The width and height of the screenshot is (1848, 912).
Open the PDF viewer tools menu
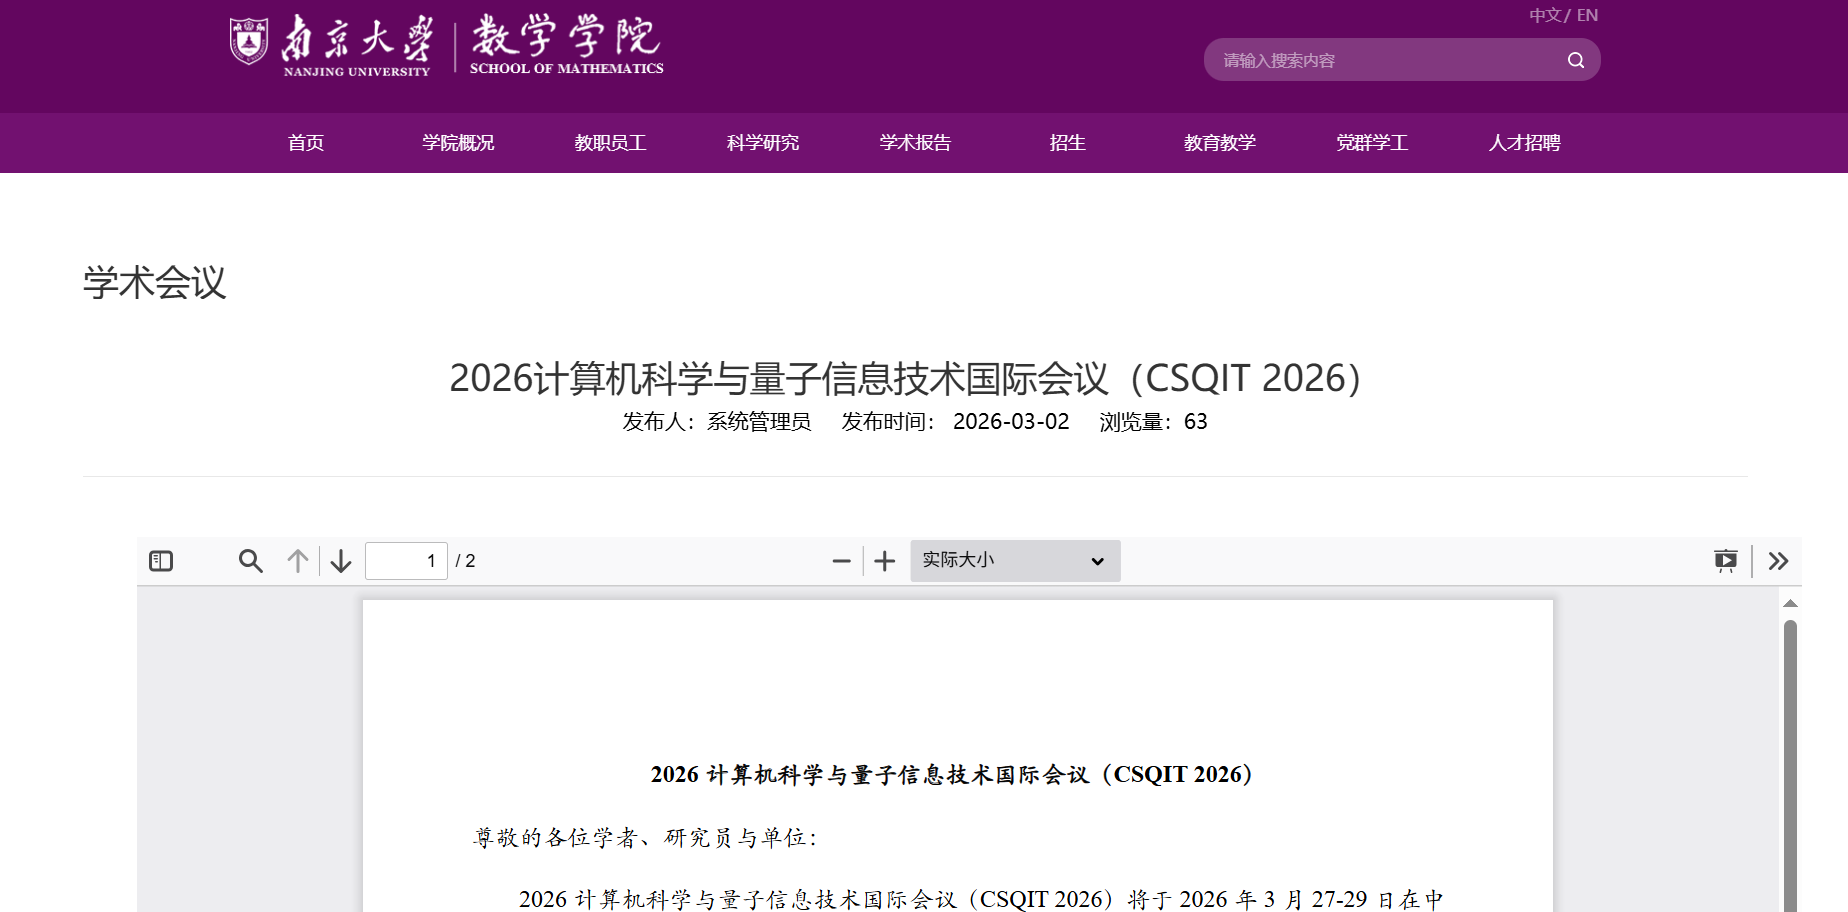tap(1778, 561)
